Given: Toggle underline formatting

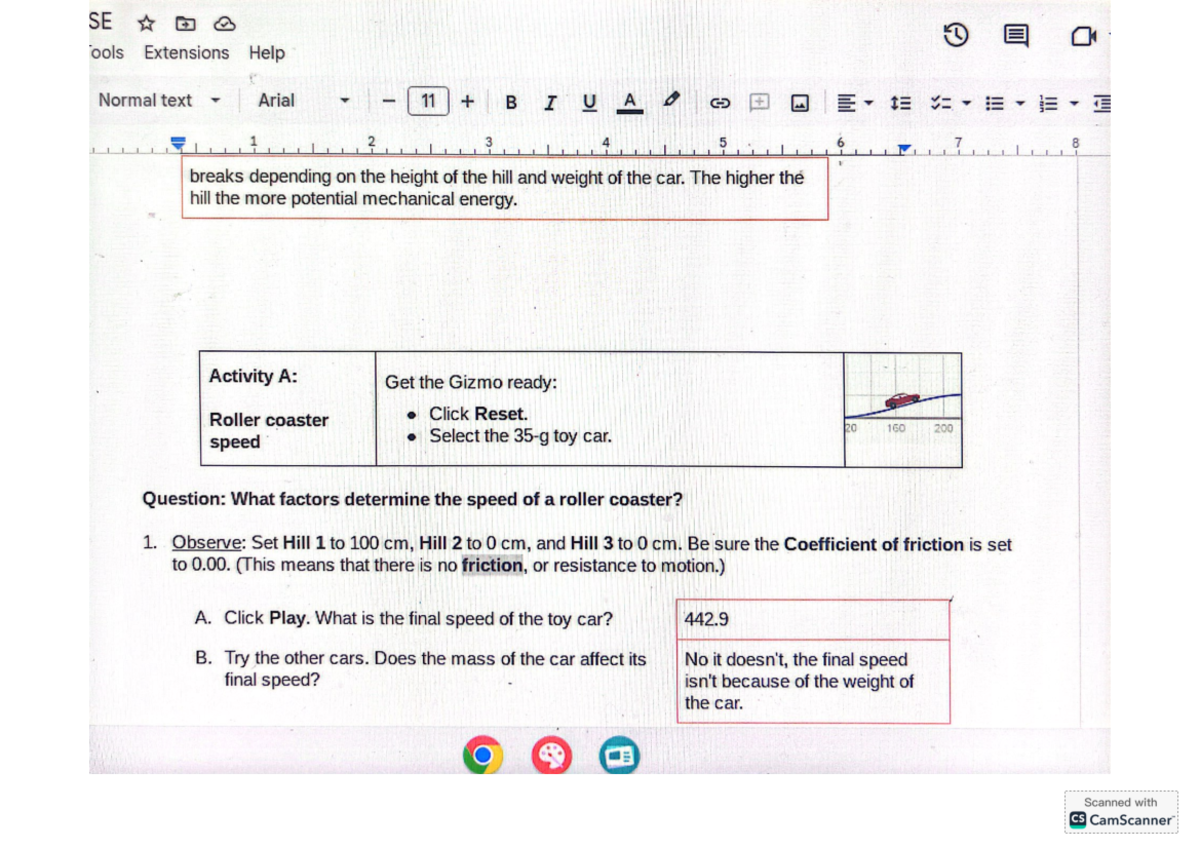Looking at the screenshot, I should 589,101.
